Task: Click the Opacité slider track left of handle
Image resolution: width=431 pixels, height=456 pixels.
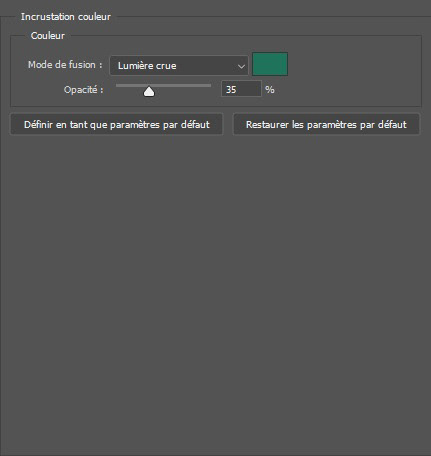Action: 130,86
